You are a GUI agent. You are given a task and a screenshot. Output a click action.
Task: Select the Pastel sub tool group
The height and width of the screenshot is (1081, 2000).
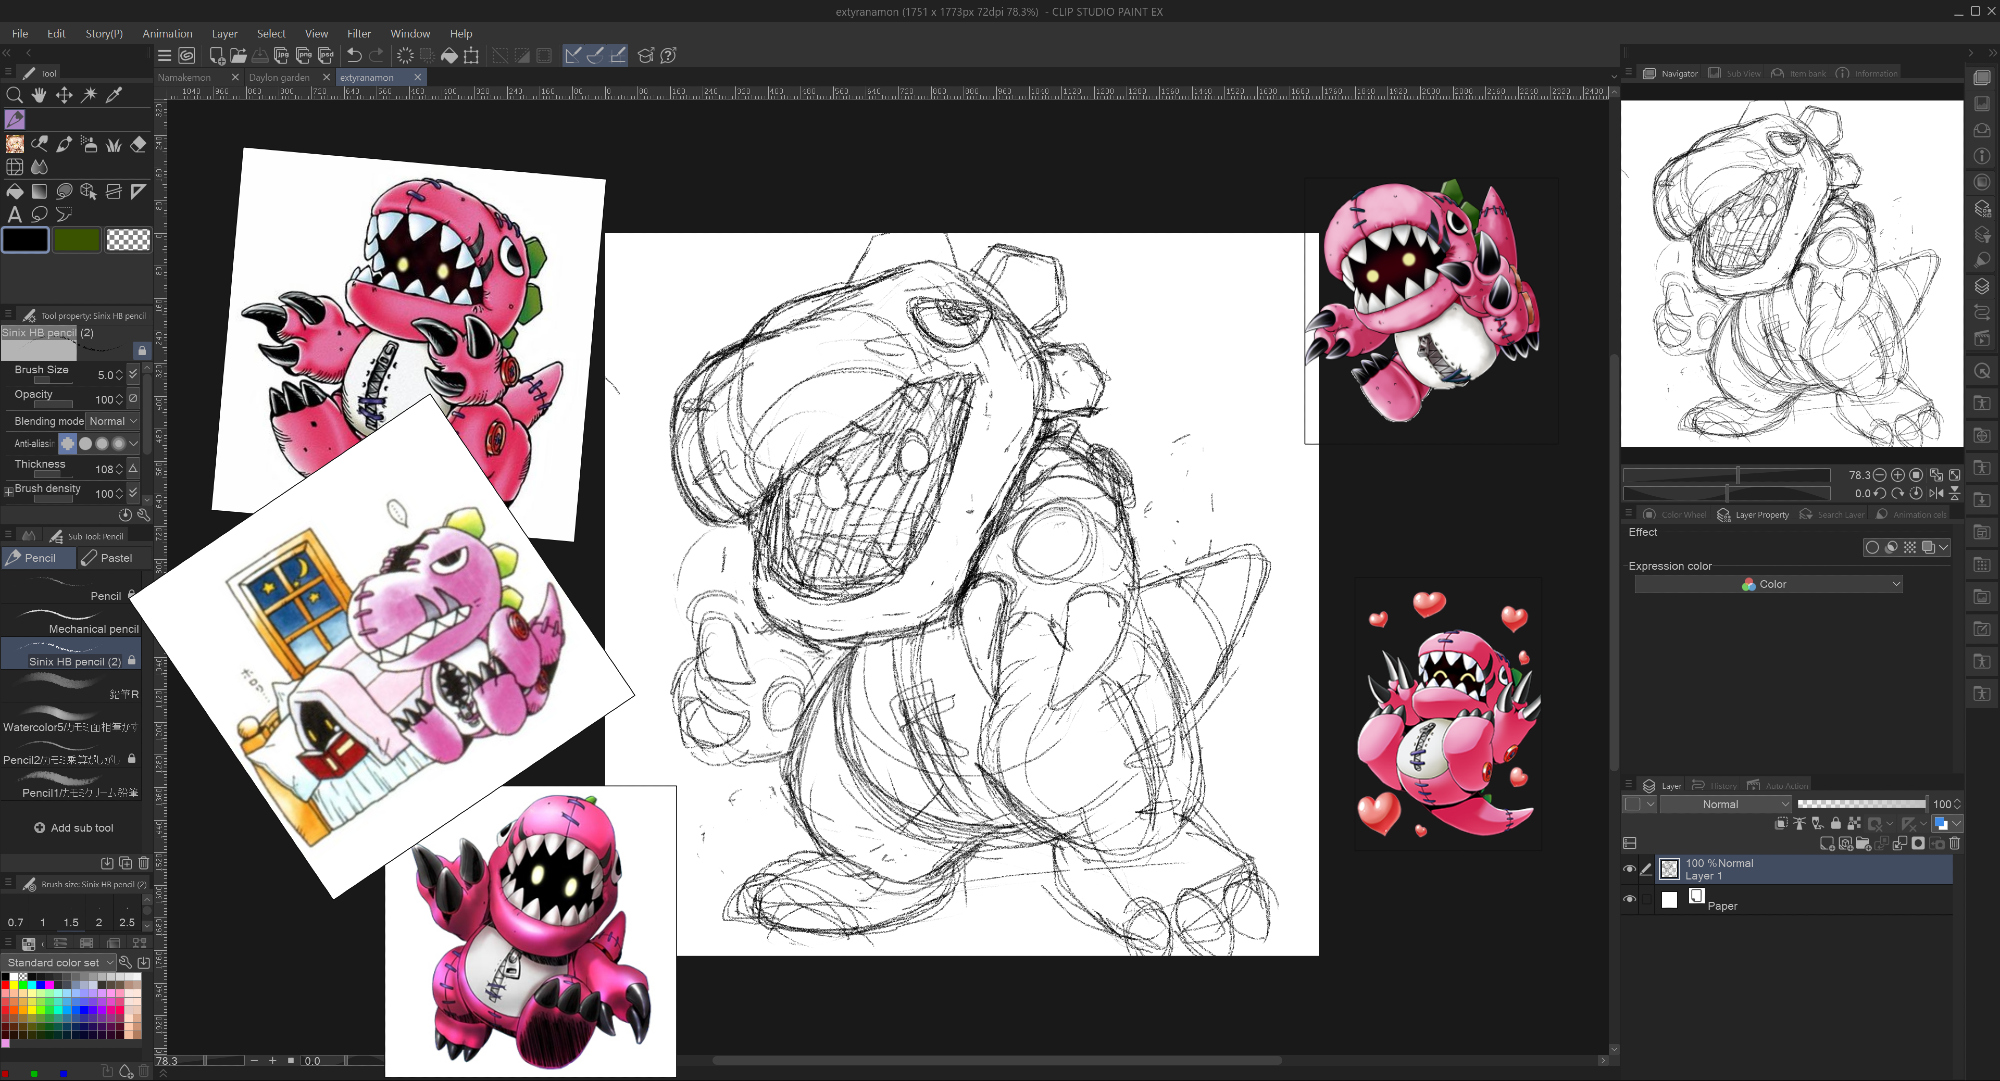click(107, 558)
